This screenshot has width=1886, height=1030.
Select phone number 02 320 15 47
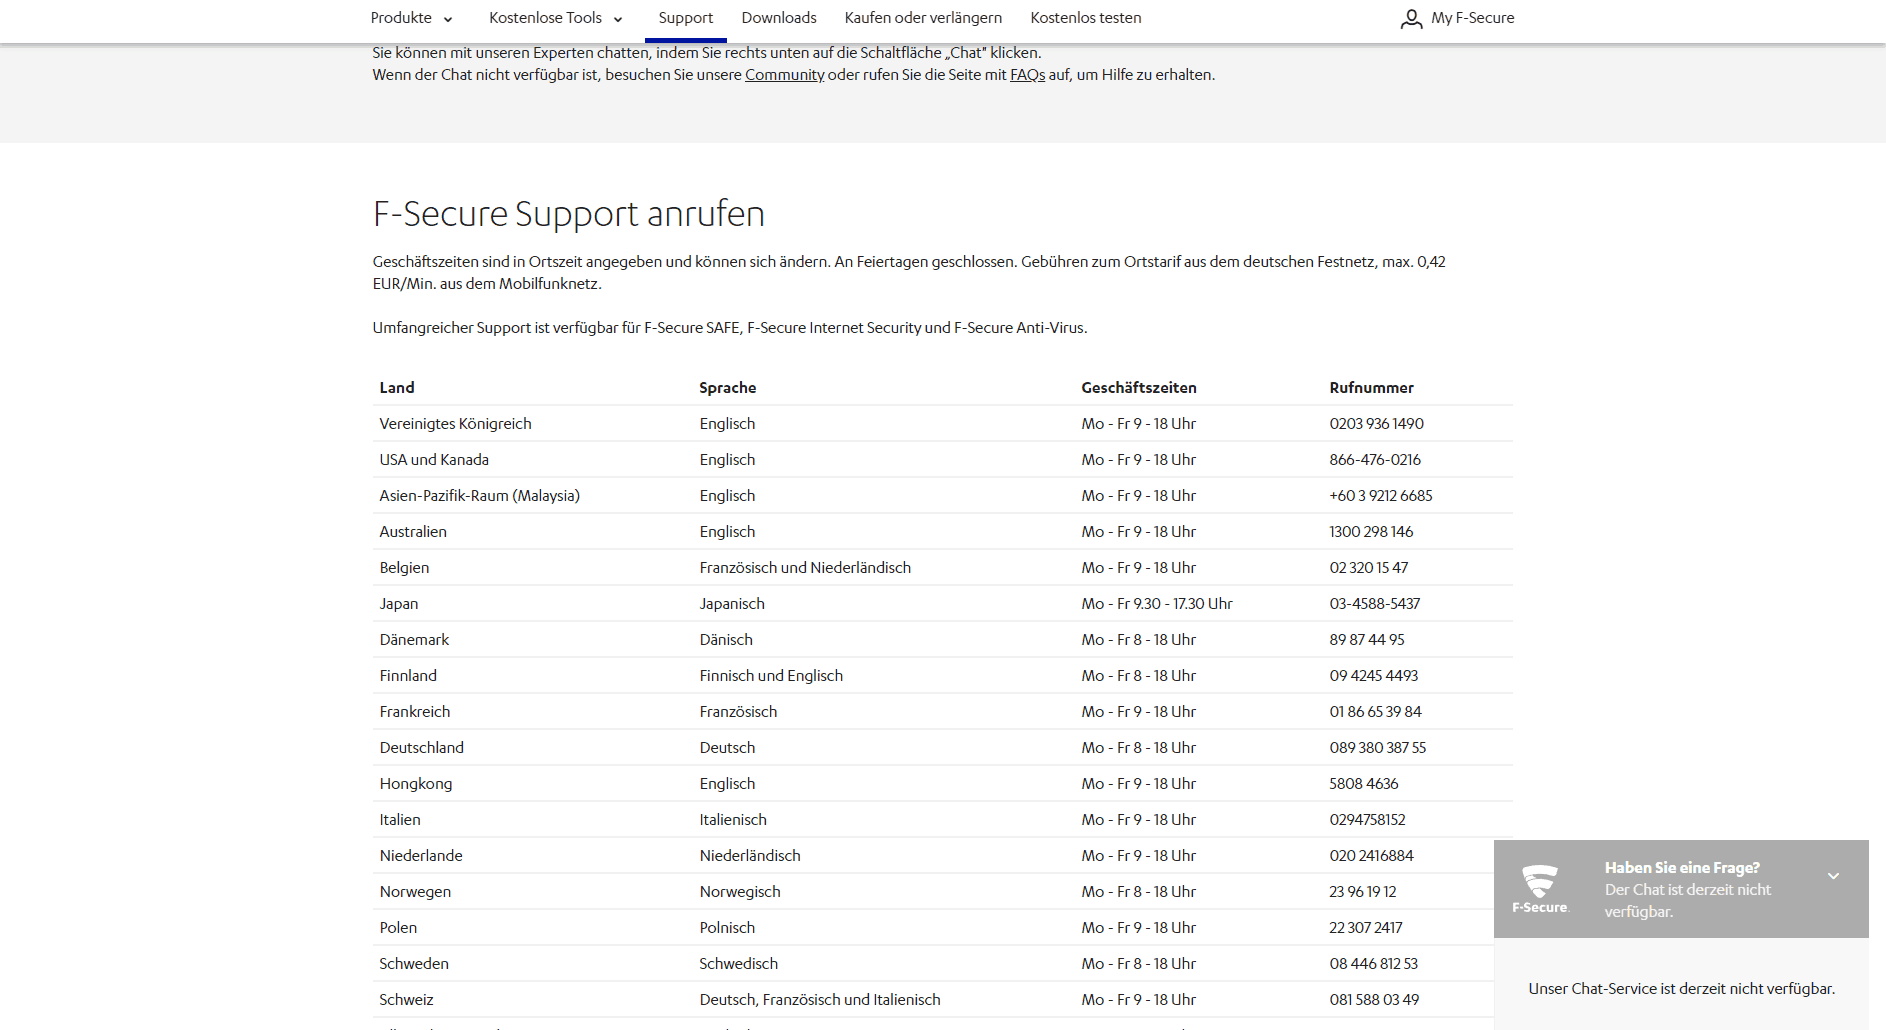coord(1369,568)
